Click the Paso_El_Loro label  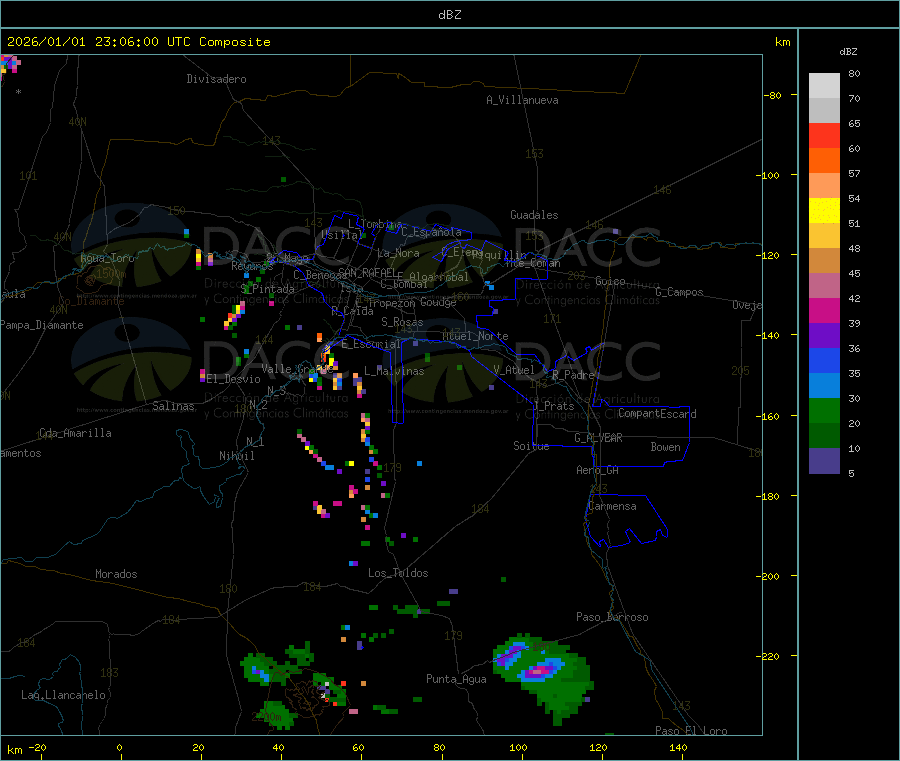click(x=691, y=731)
